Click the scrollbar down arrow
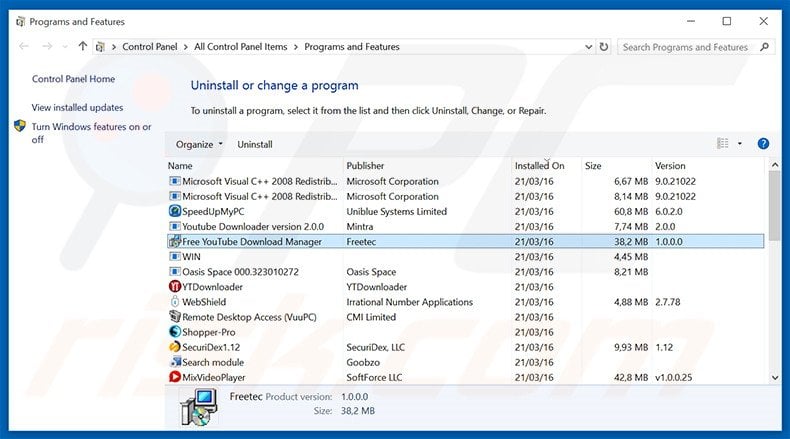This screenshot has width=790, height=439. 775,378
